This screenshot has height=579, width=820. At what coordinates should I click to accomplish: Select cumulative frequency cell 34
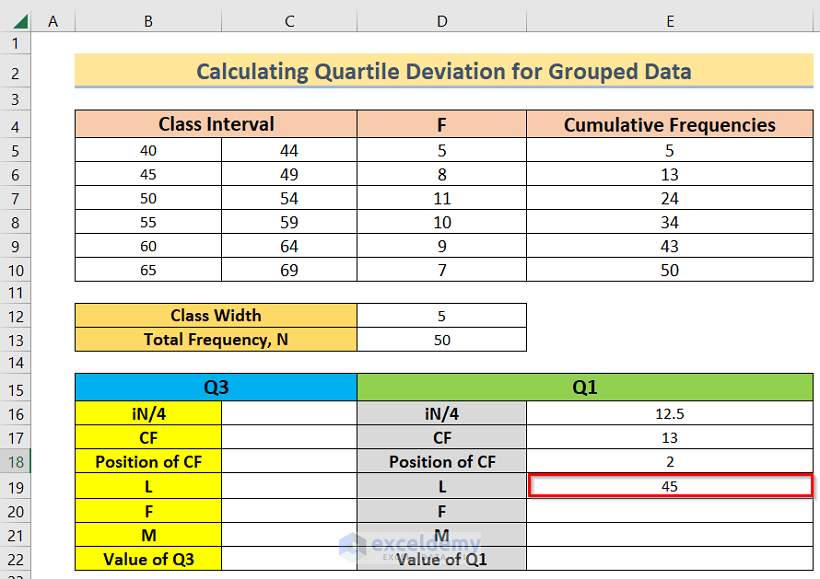click(x=670, y=222)
